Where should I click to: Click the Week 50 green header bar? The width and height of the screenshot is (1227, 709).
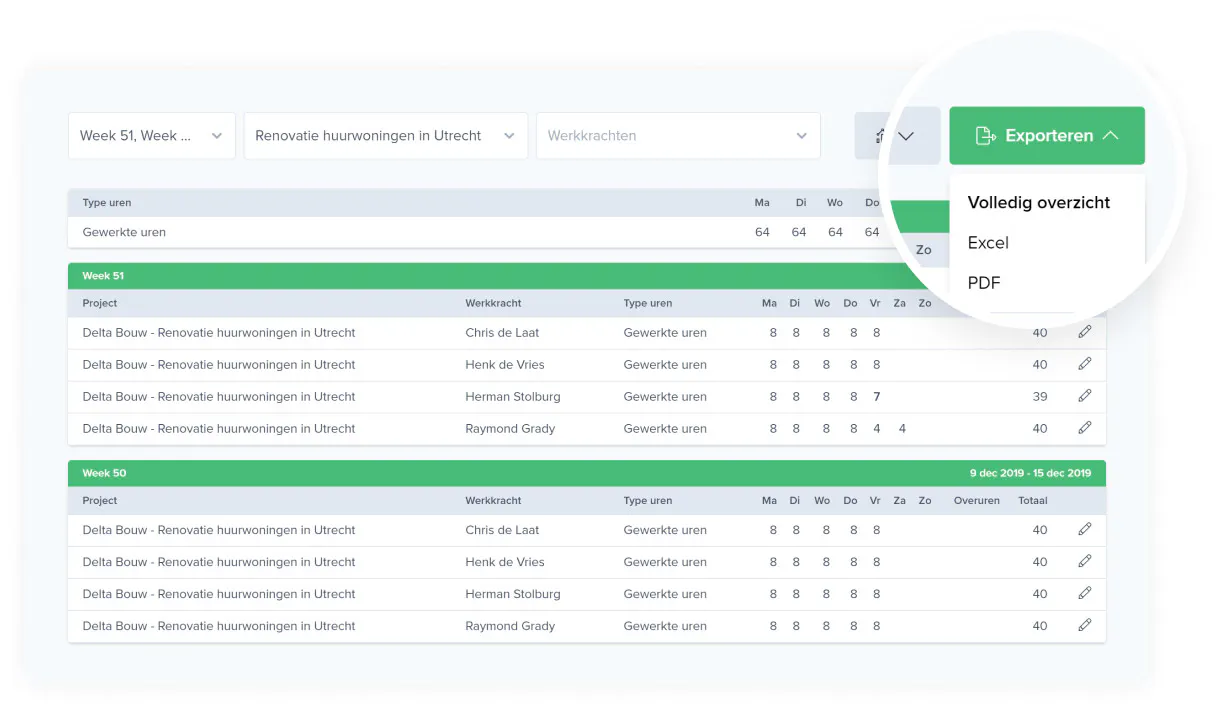pos(587,473)
